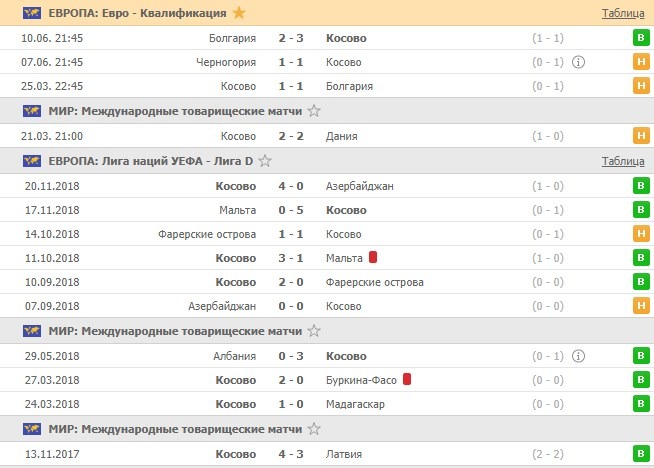Click the red card icon beside Мальта
654x468 pixels.
tap(372, 257)
